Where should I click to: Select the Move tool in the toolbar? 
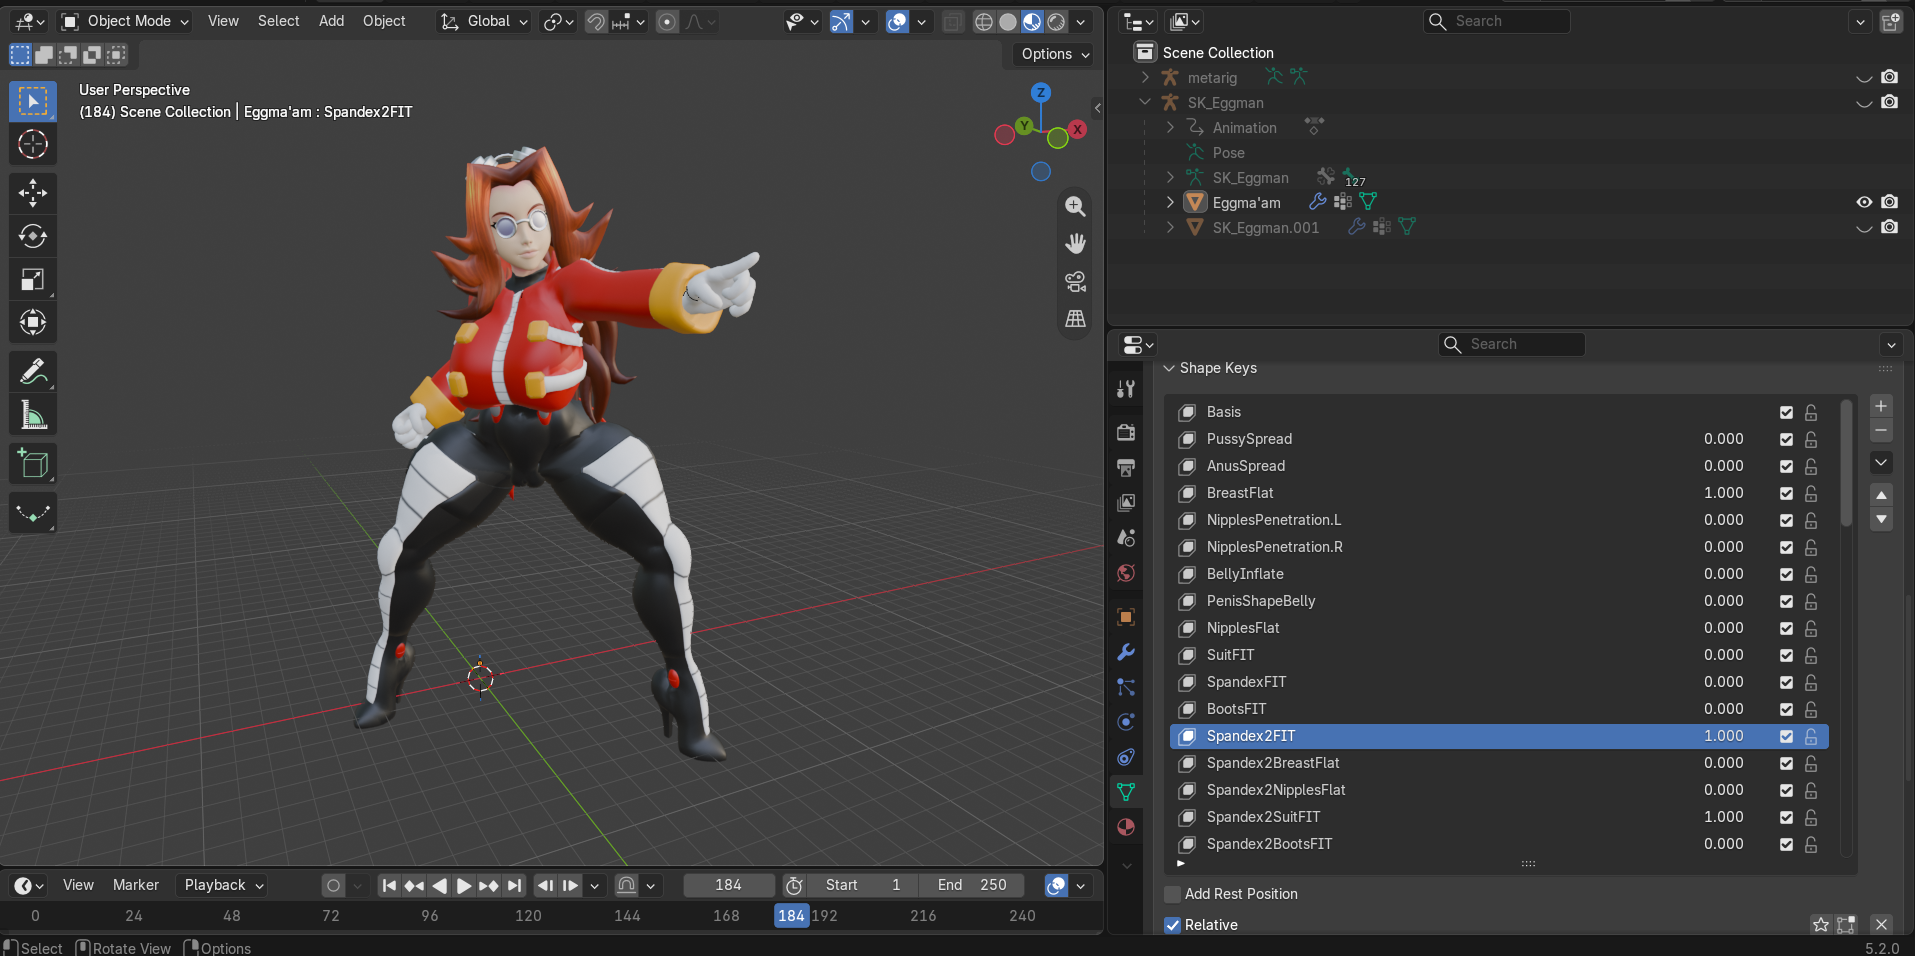(33, 193)
